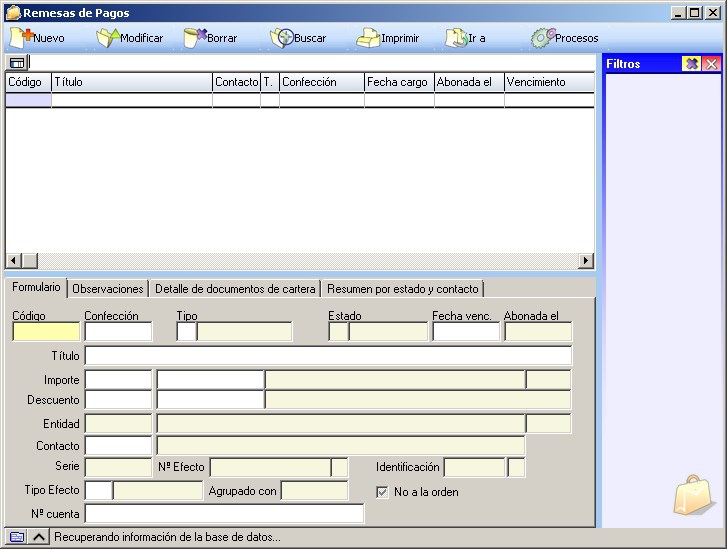Select the Resumen por estado y contacto tab
727x549 pixels.
coord(402,289)
